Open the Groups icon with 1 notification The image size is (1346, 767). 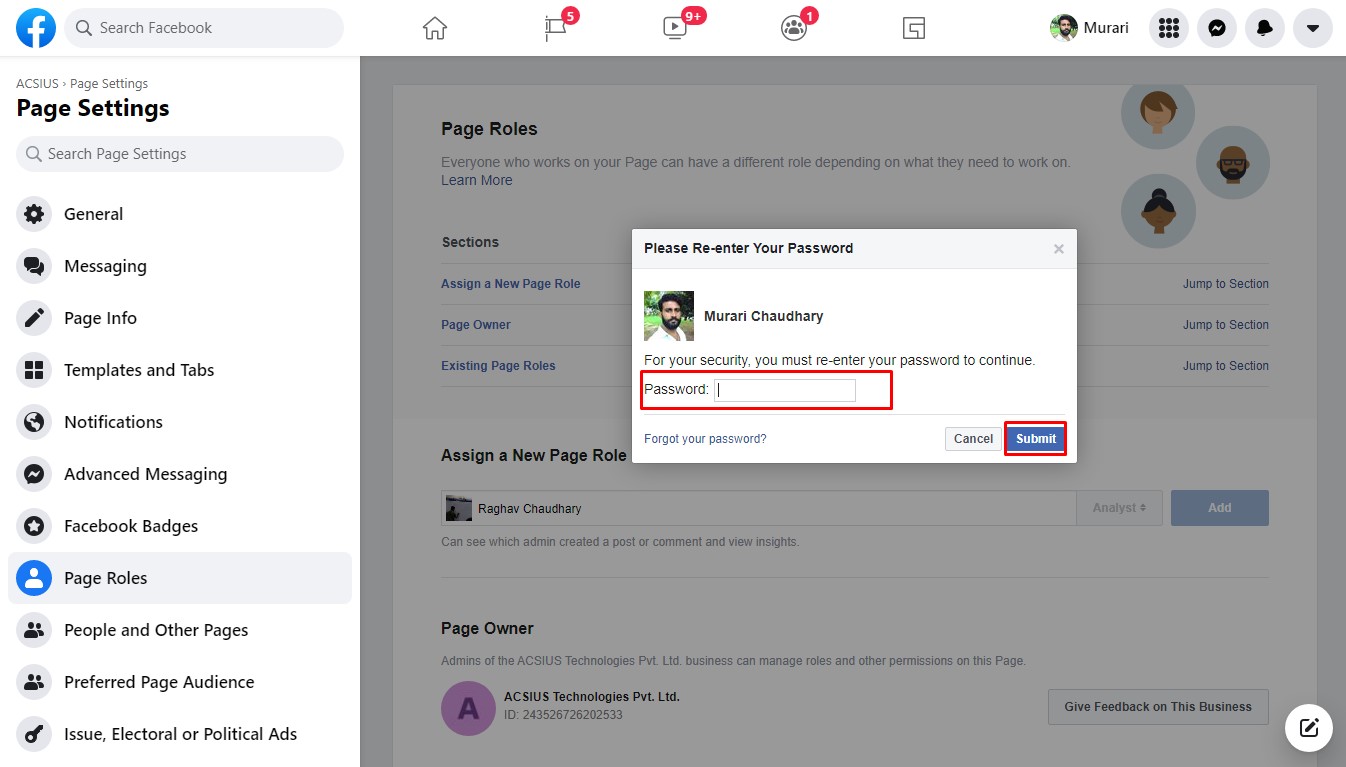793,28
